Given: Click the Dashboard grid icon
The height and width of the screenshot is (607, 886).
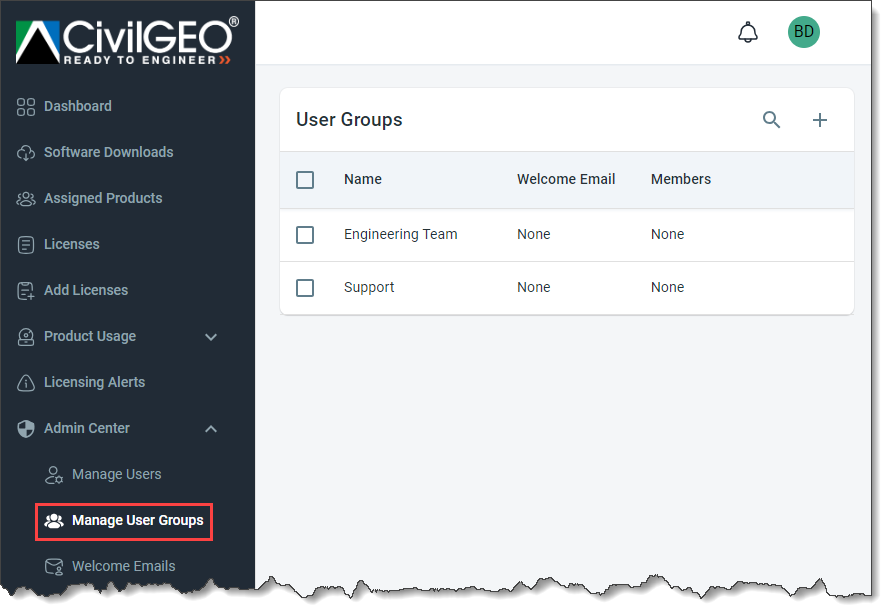Looking at the screenshot, I should (26, 107).
